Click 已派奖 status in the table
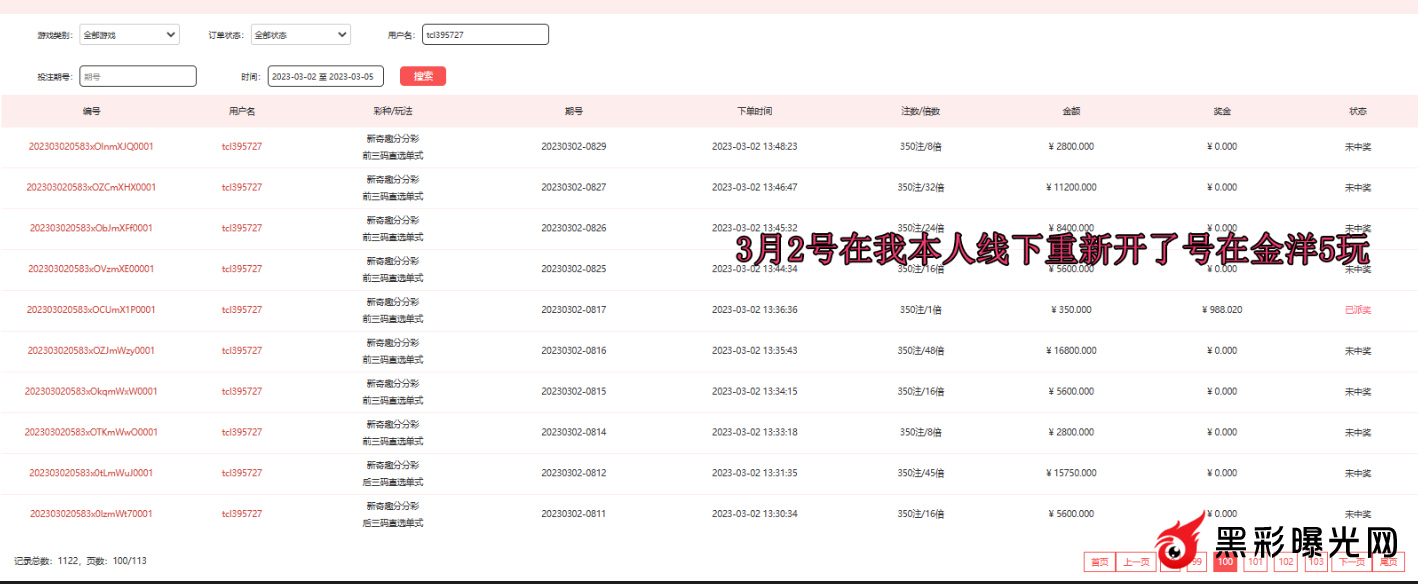The height and width of the screenshot is (584, 1418). pyautogui.click(x=1357, y=310)
